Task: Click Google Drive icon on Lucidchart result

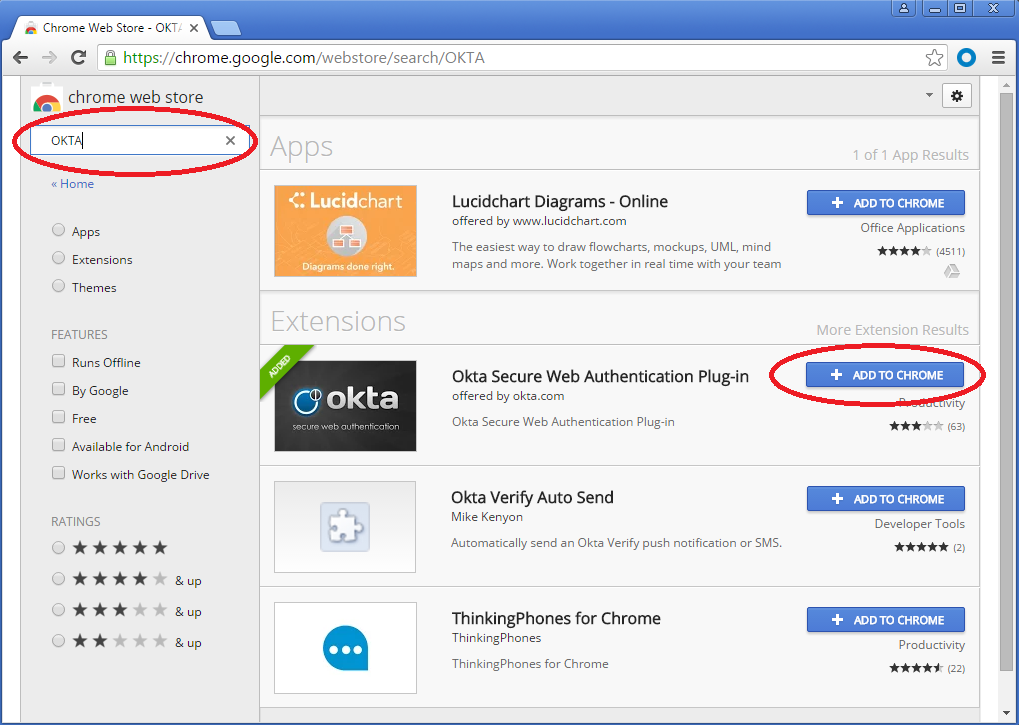Action: pos(951,272)
